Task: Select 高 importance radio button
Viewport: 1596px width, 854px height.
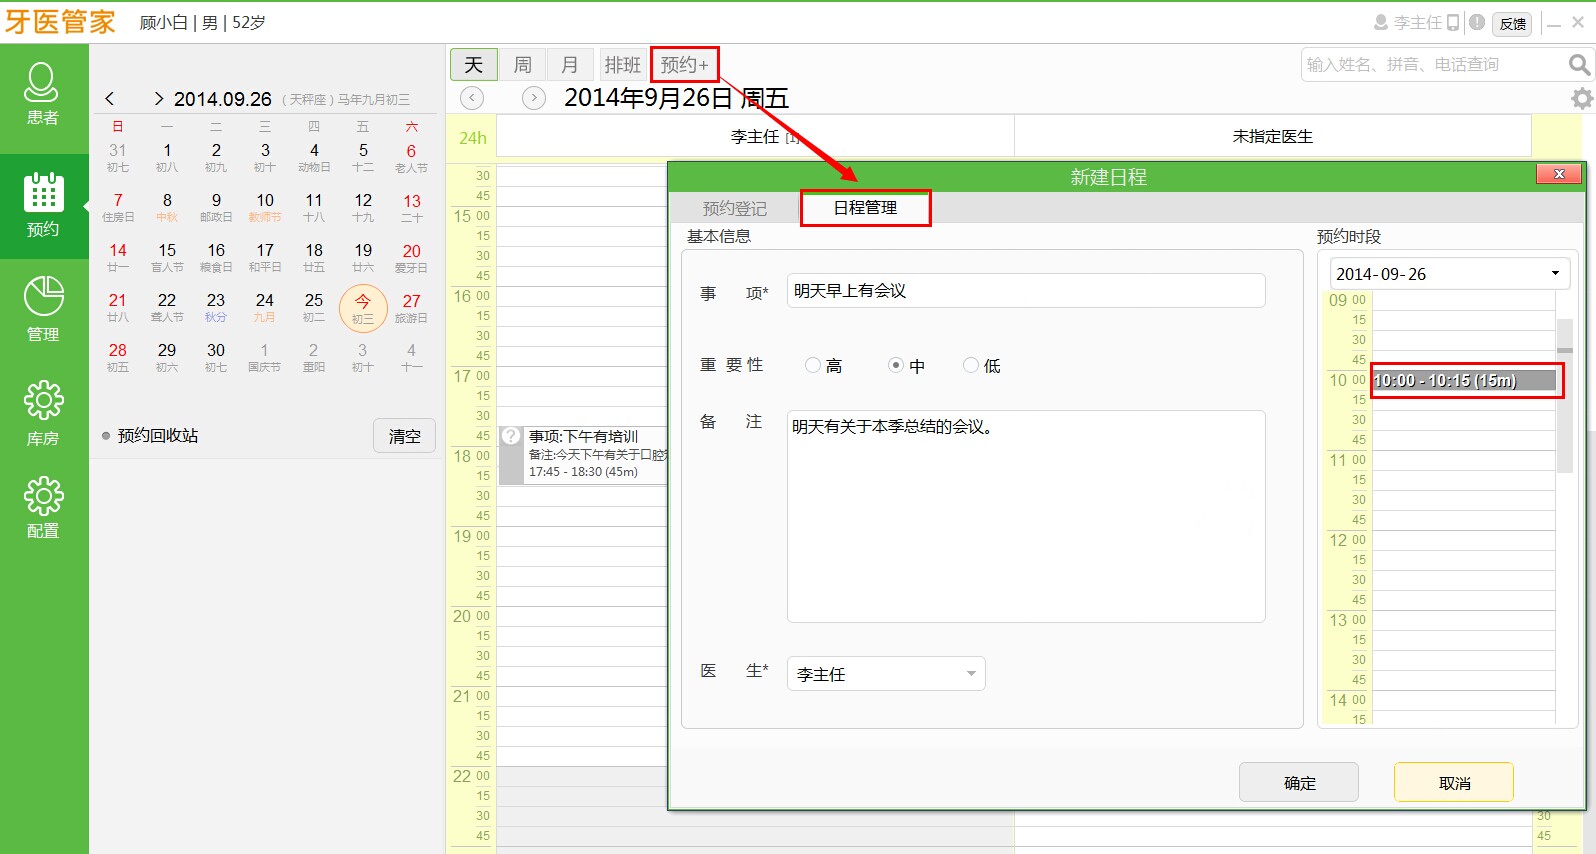Action: tap(813, 366)
